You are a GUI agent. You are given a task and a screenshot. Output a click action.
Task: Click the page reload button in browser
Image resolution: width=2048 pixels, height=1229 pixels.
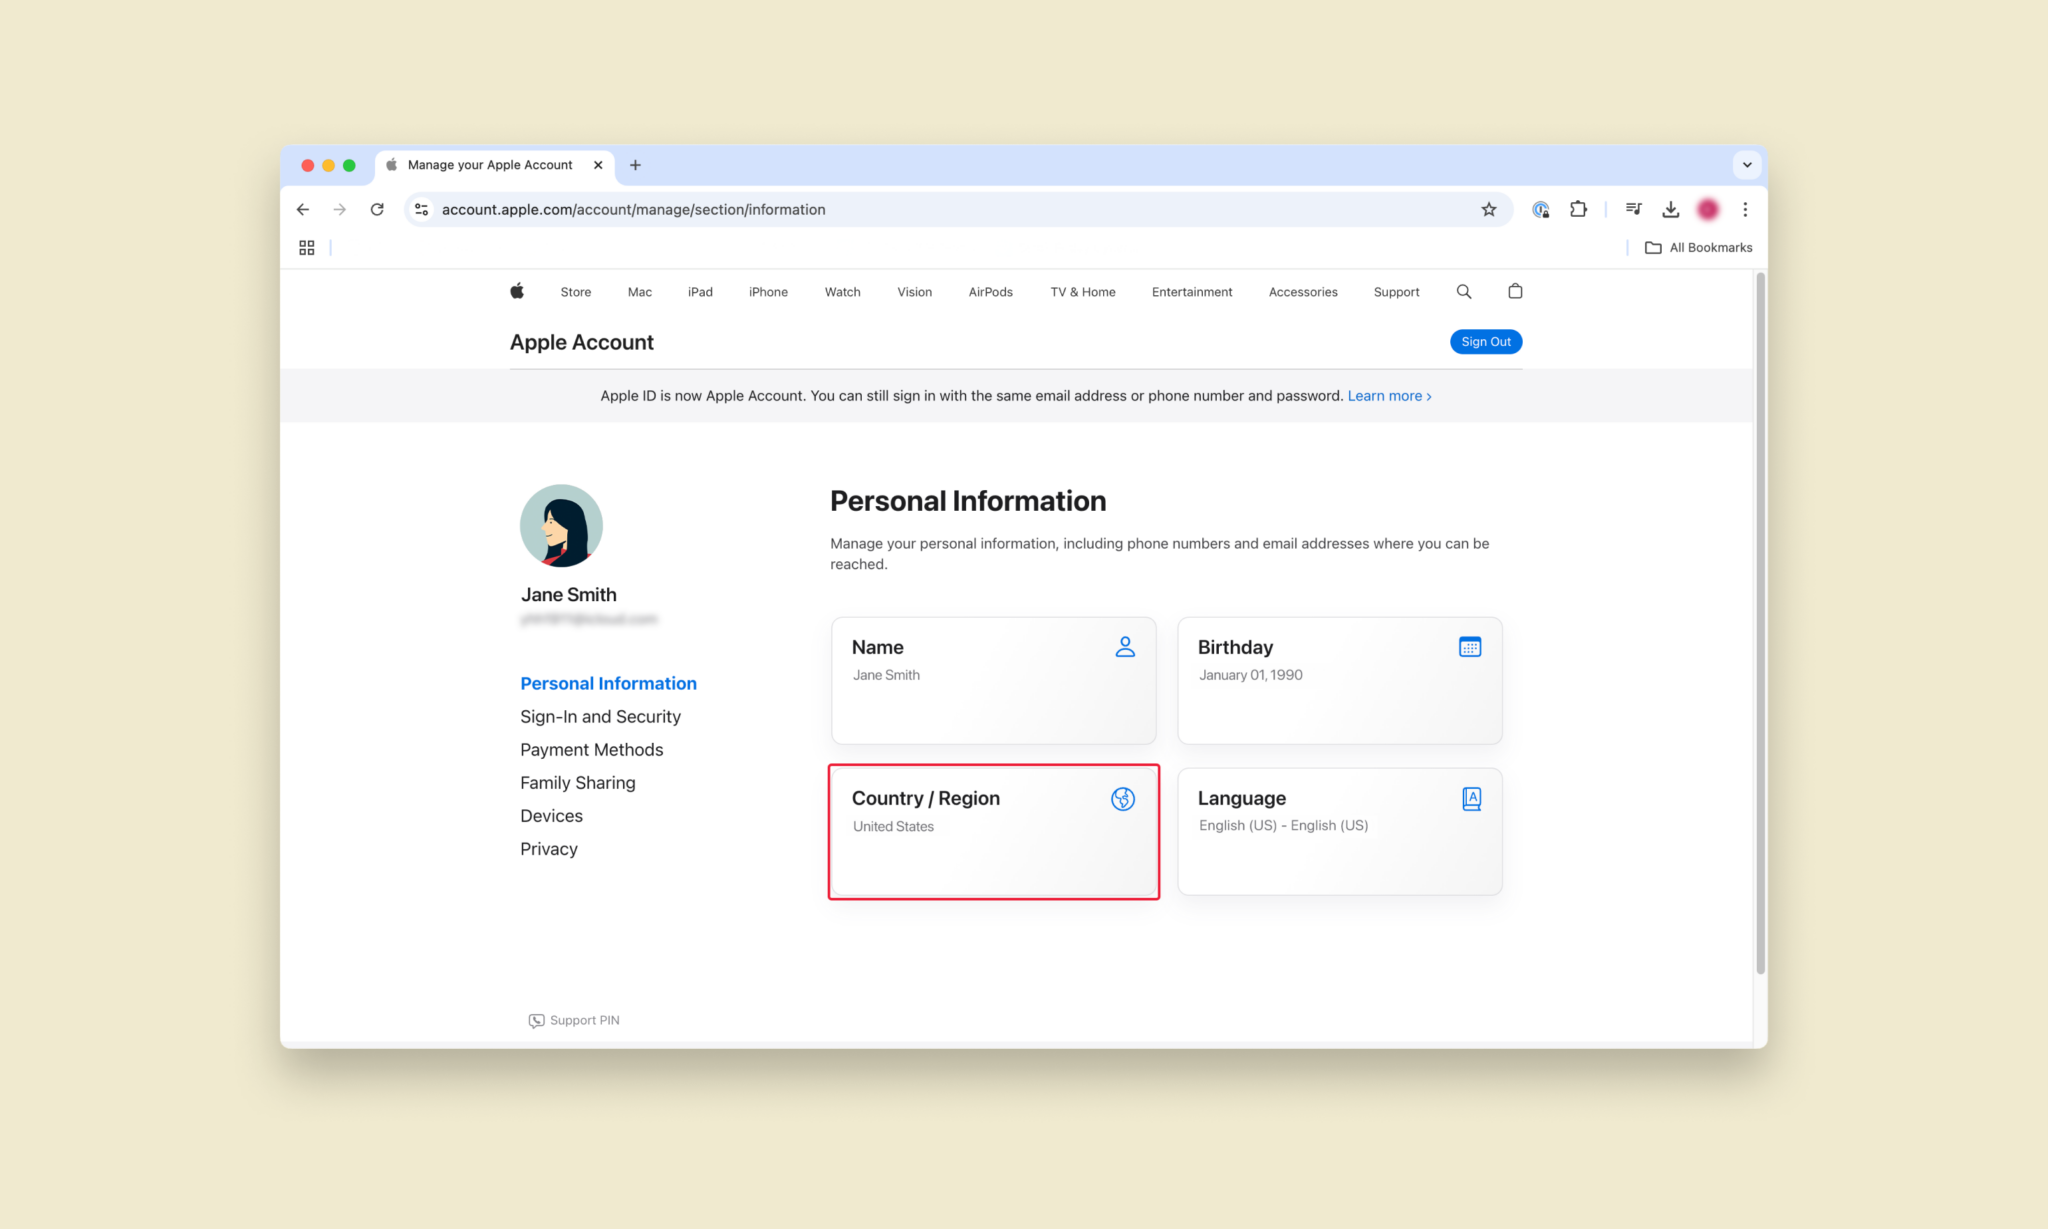(377, 208)
